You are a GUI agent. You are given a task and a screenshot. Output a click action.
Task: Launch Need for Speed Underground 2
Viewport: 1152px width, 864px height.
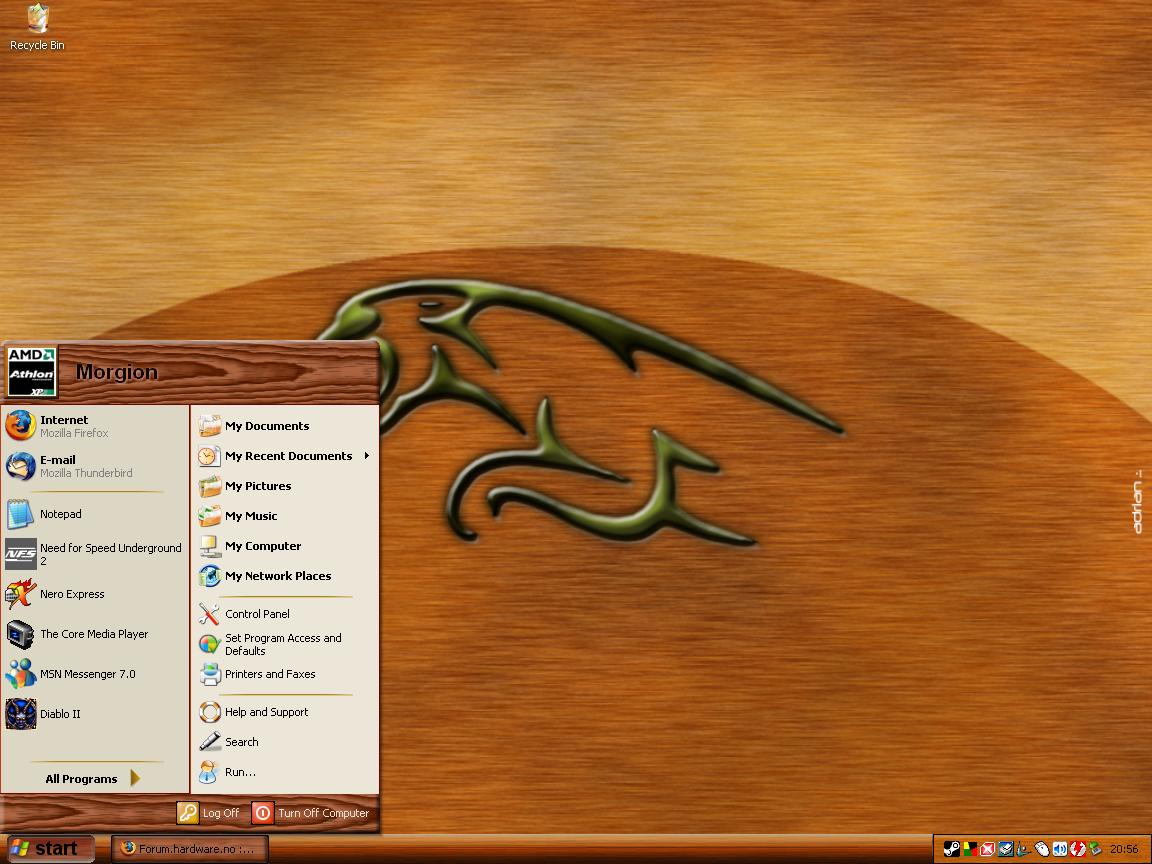click(95, 554)
